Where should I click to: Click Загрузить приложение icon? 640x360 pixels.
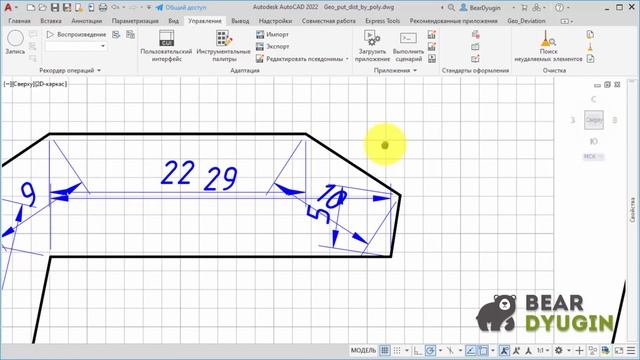(x=372, y=46)
